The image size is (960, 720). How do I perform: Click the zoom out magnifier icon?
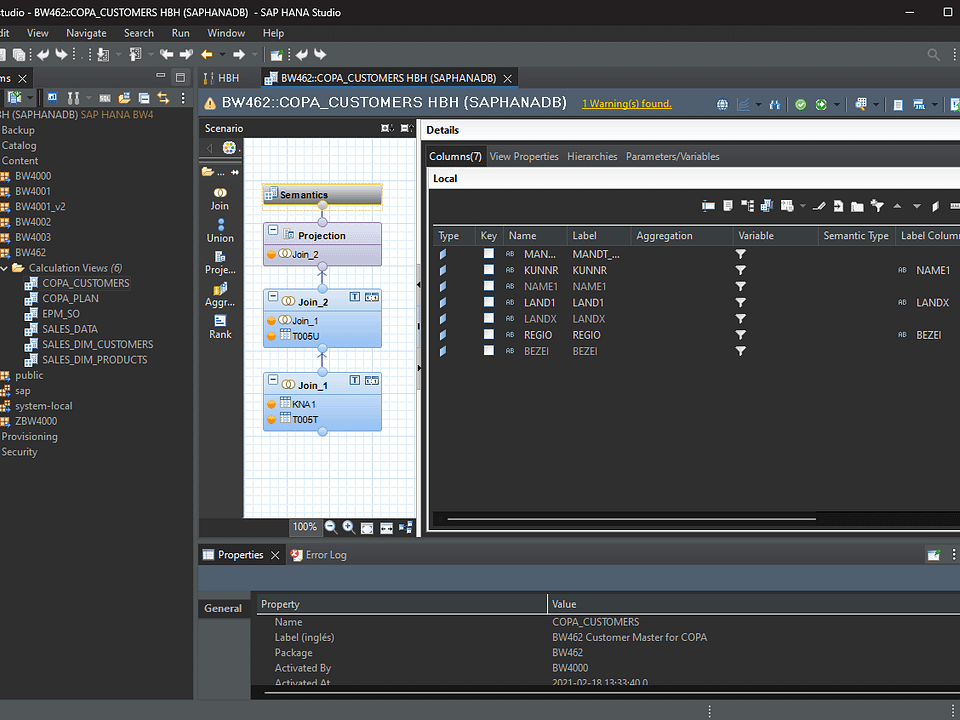tap(330, 527)
